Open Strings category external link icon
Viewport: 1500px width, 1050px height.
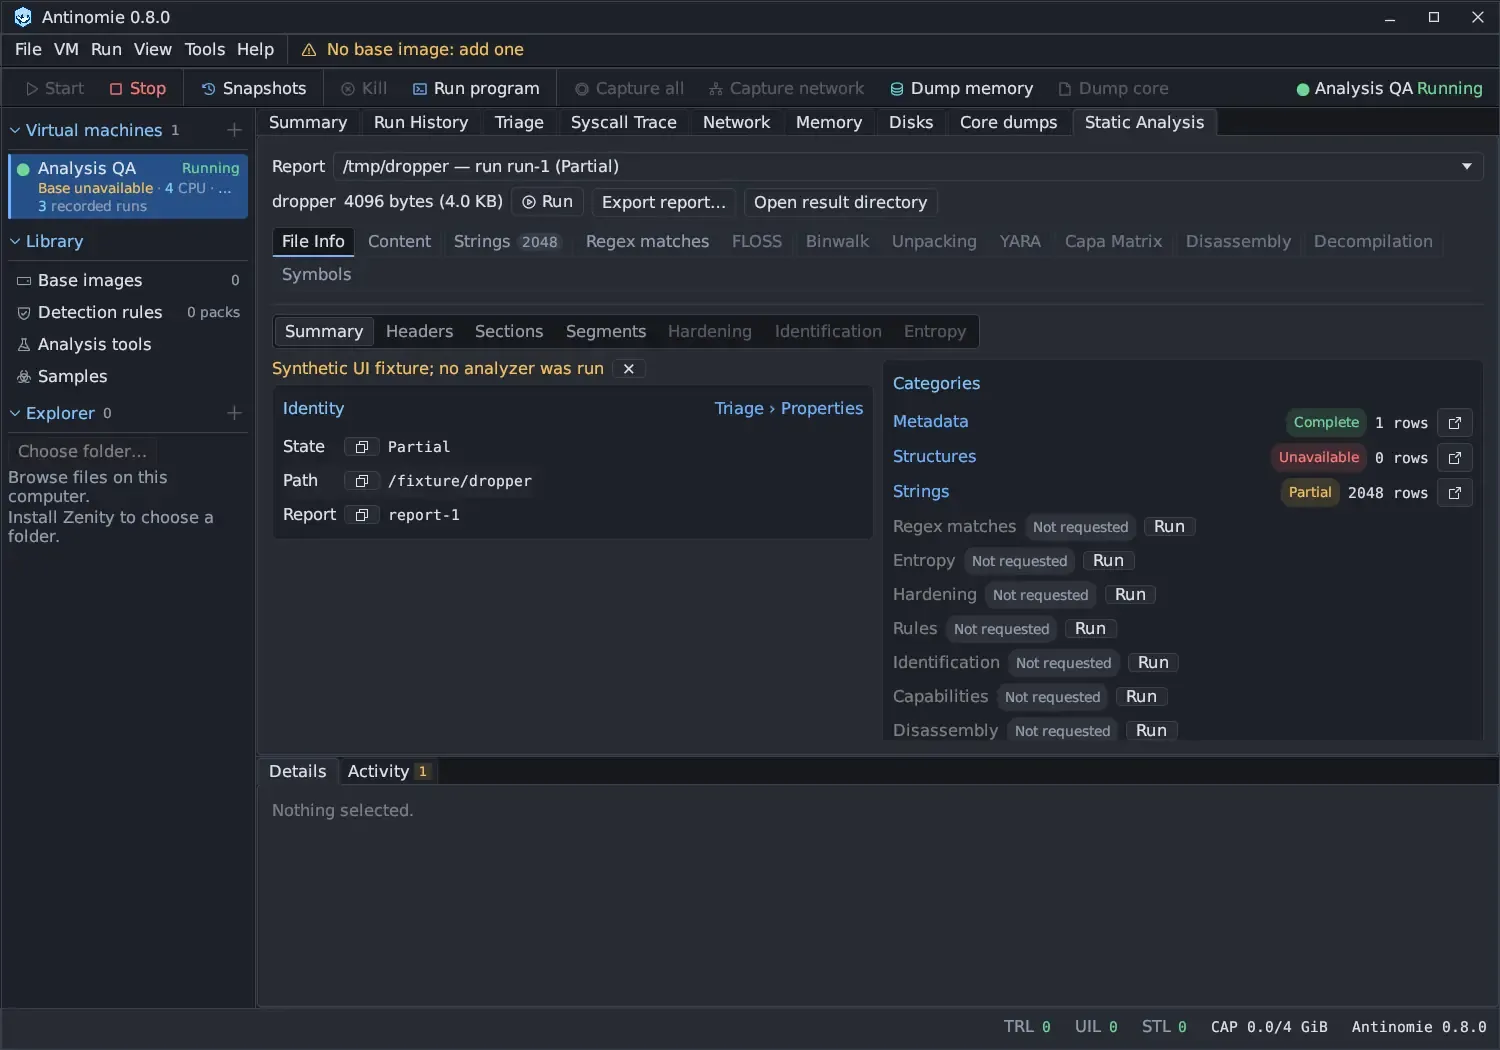(1455, 493)
